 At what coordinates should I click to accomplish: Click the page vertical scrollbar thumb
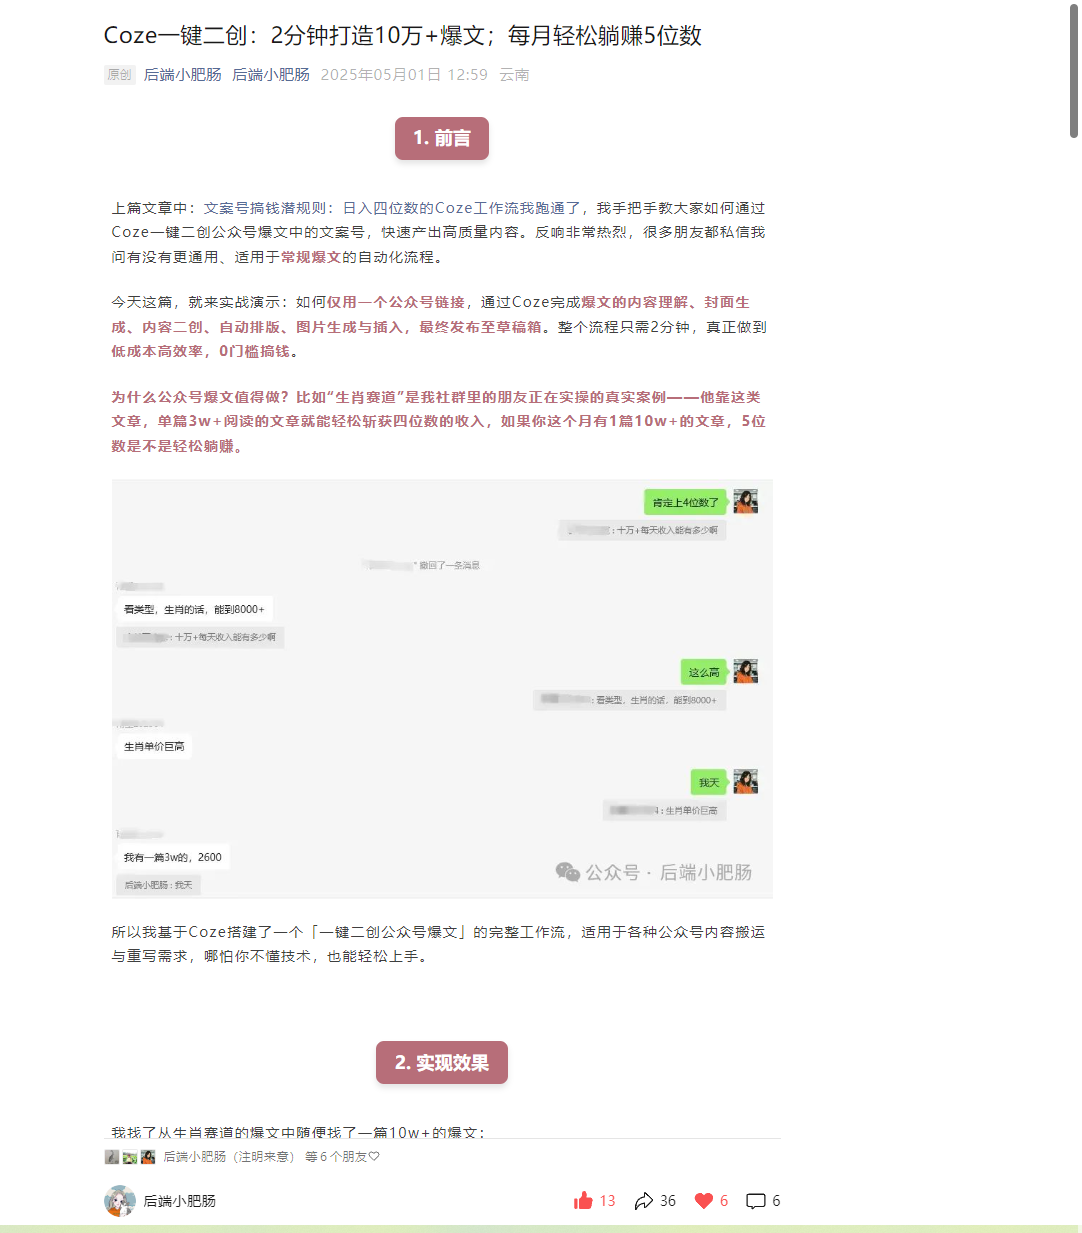[x=1075, y=70]
